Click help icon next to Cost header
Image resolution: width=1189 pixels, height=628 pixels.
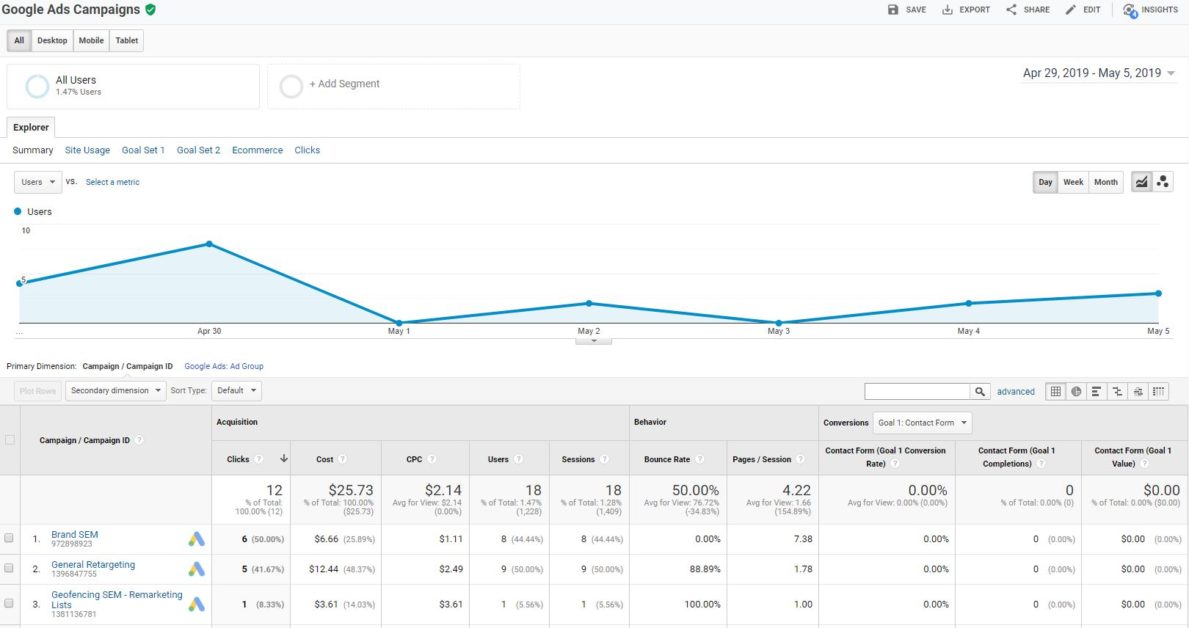point(342,460)
